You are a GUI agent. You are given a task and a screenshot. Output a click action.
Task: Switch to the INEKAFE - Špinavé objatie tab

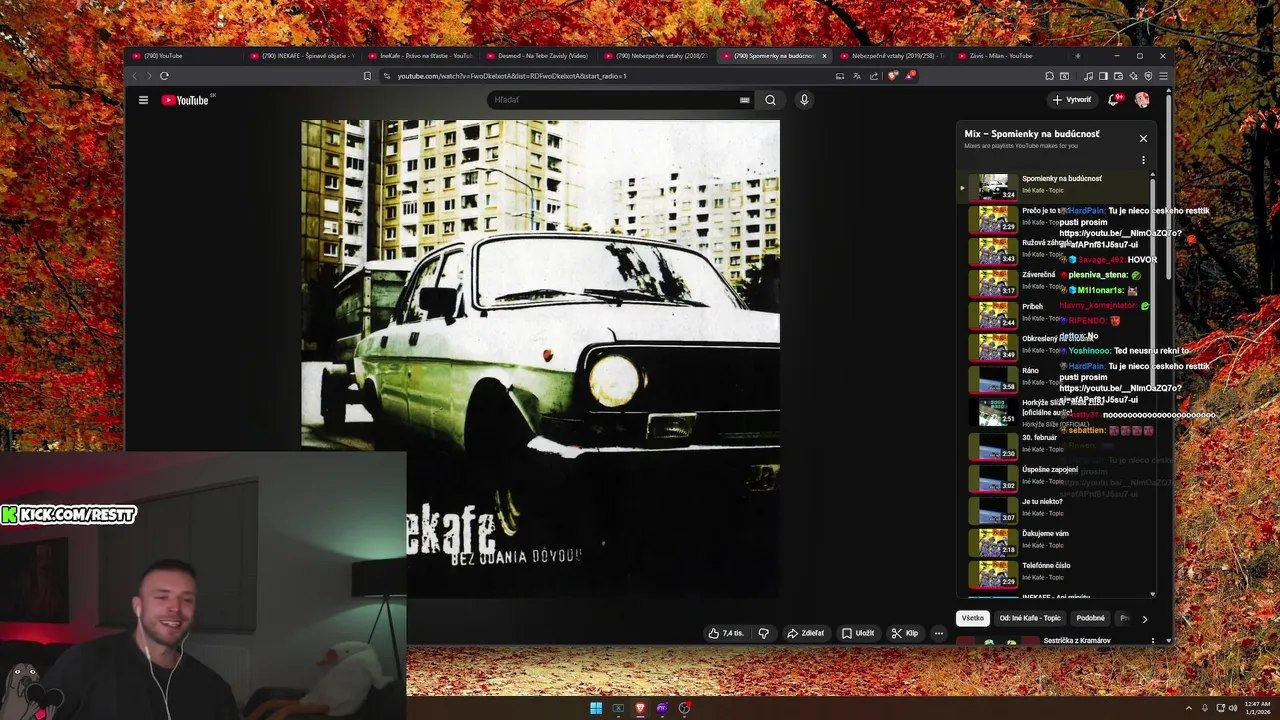tap(301, 56)
